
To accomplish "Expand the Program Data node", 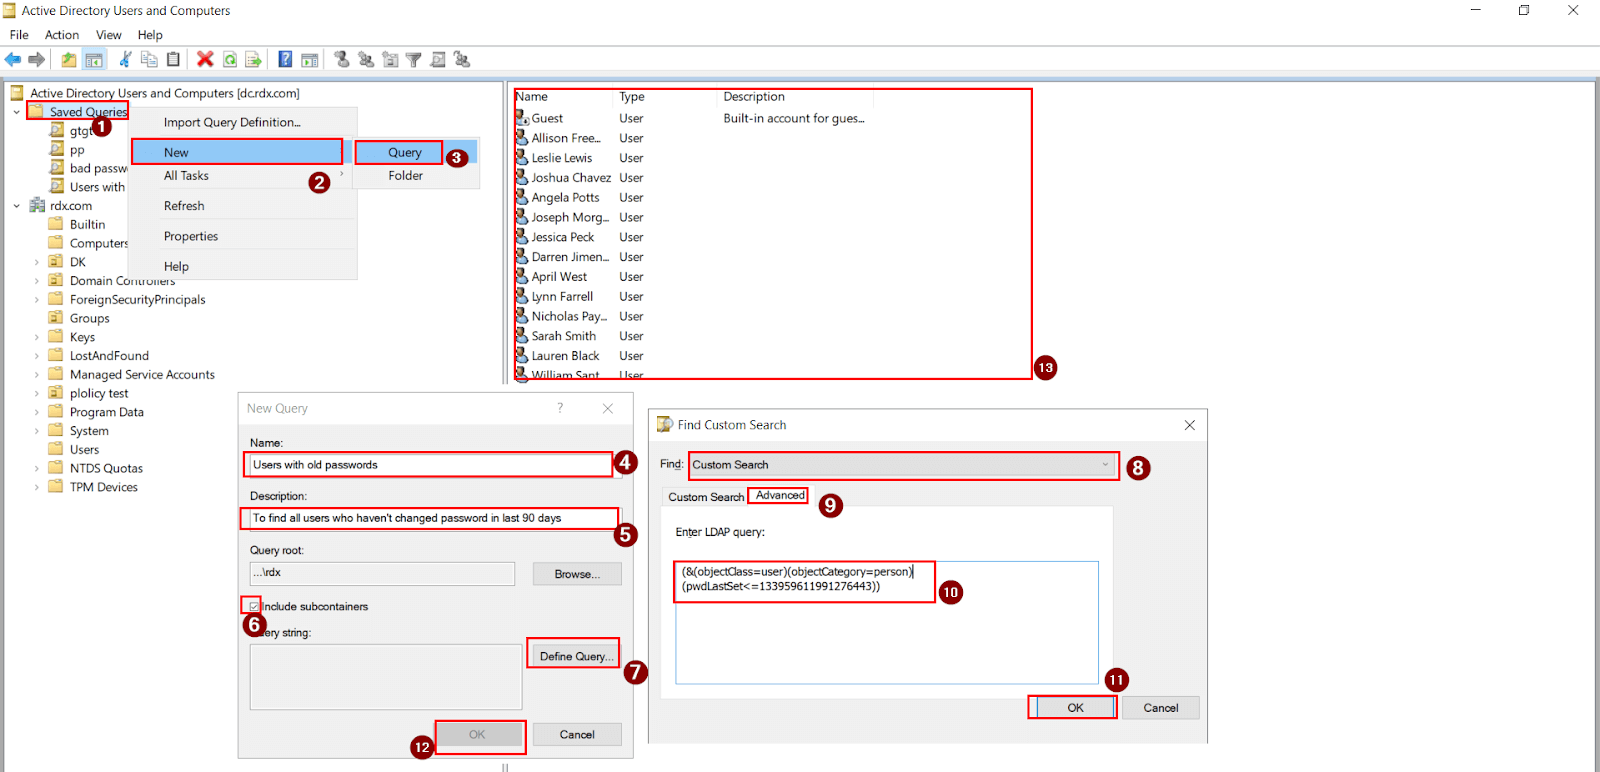I will tap(37, 412).
